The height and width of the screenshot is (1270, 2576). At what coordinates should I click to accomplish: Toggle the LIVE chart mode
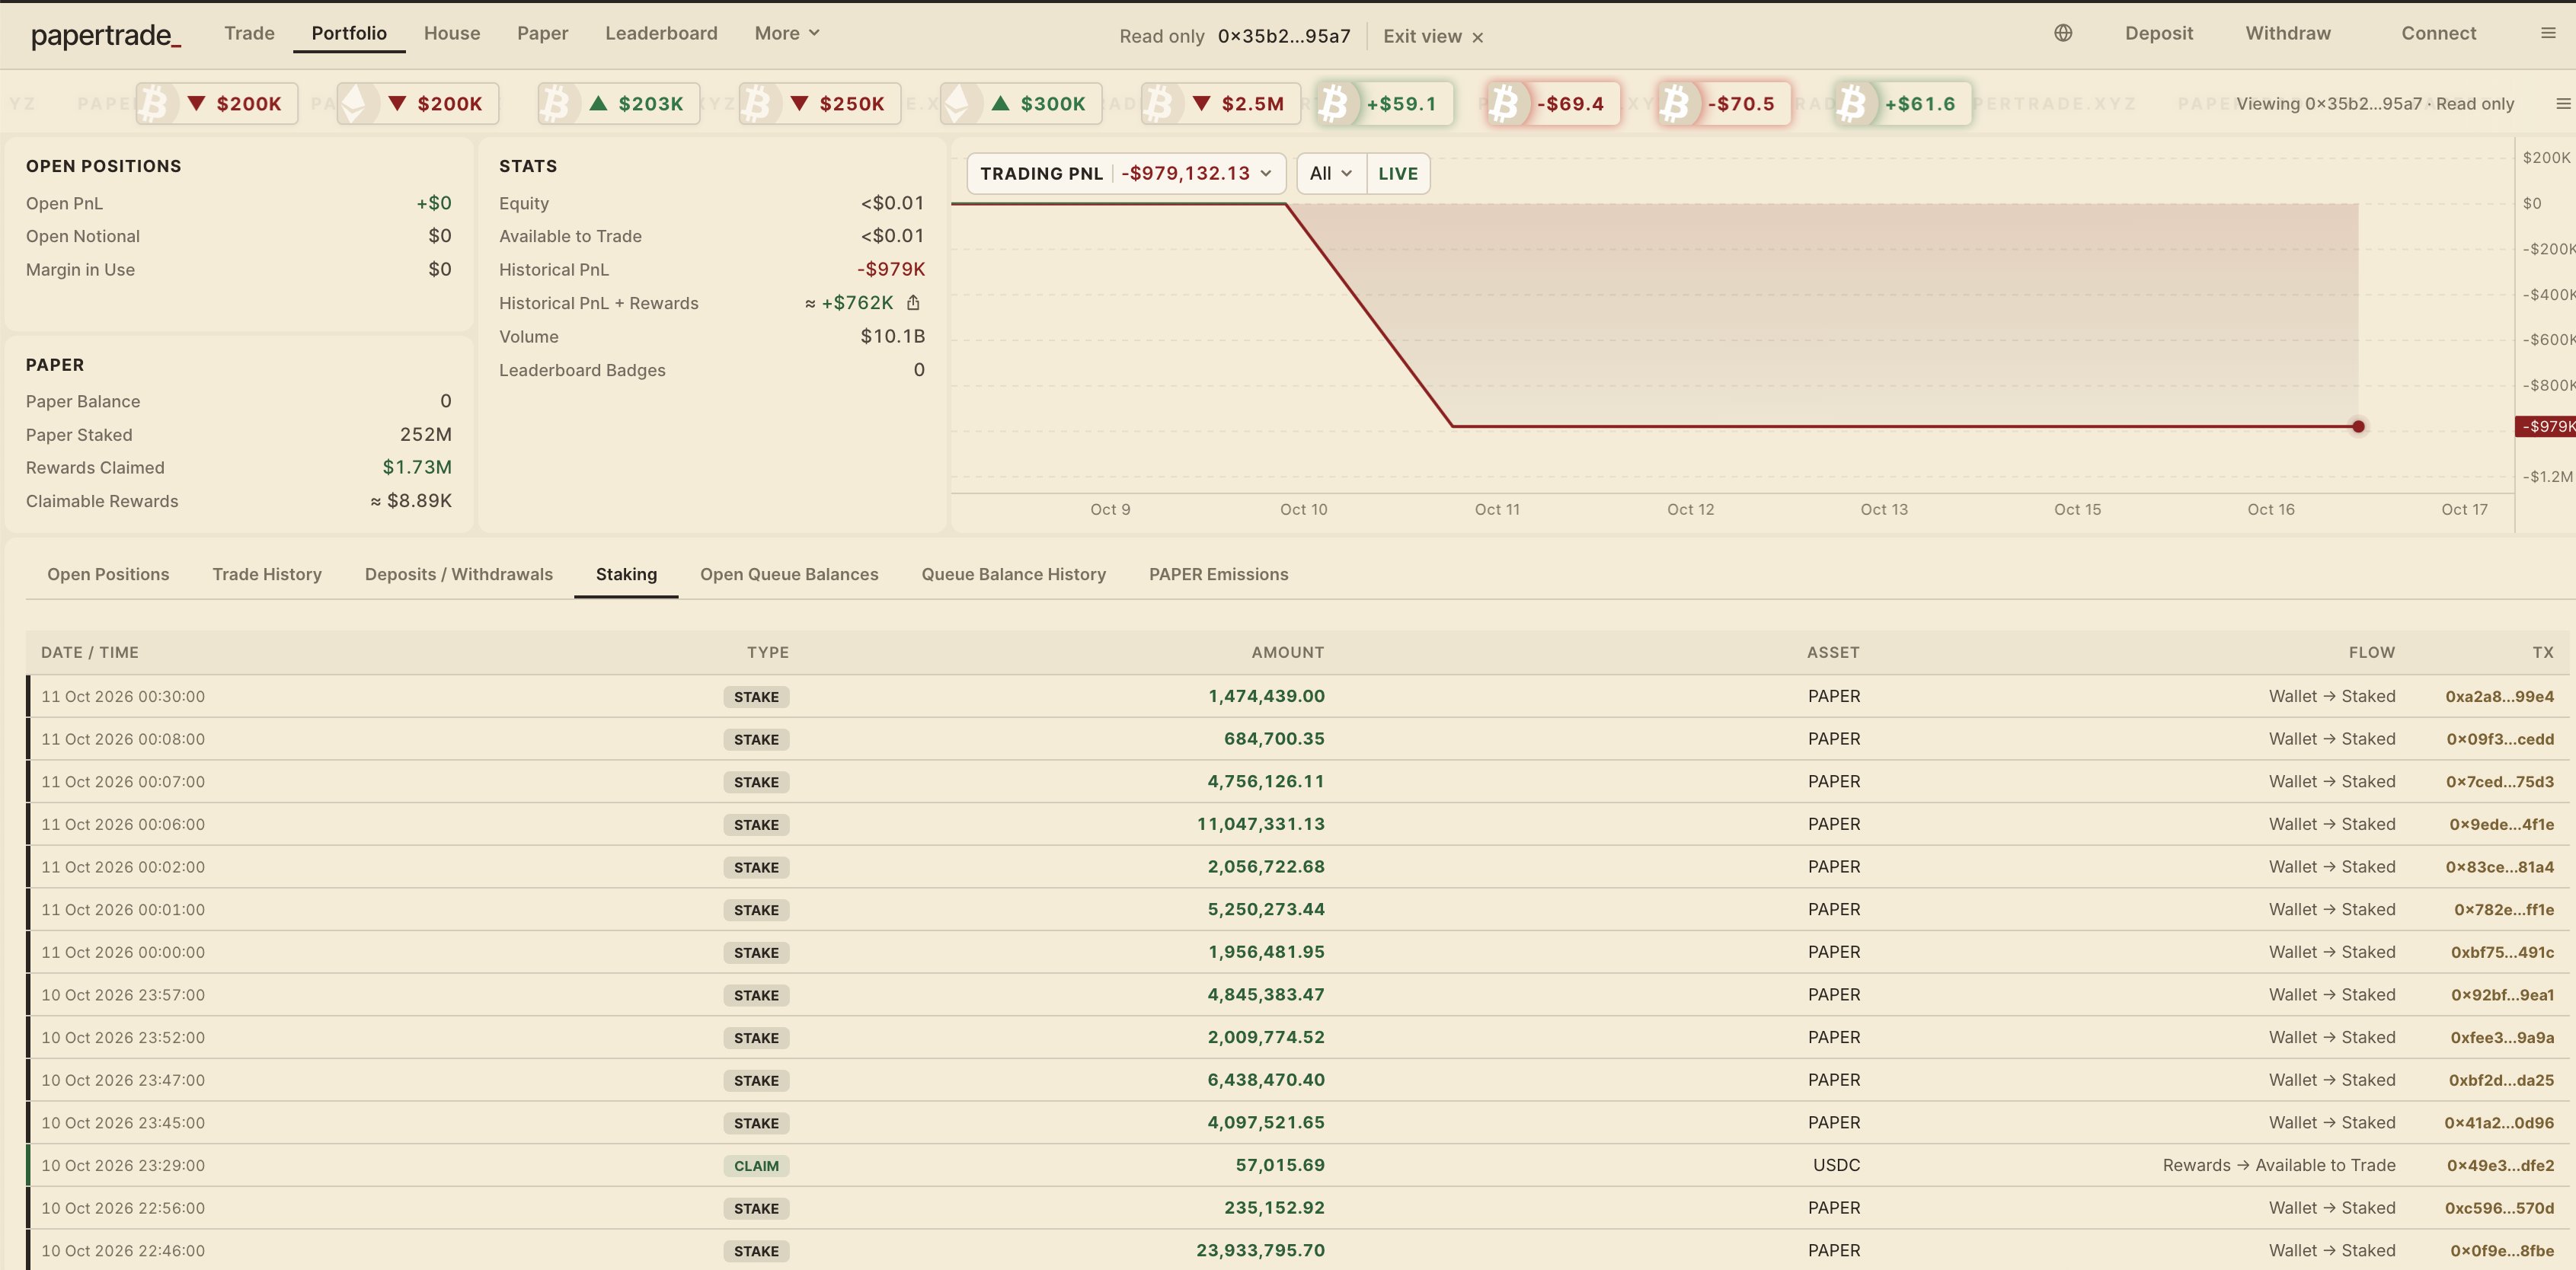pos(1398,174)
